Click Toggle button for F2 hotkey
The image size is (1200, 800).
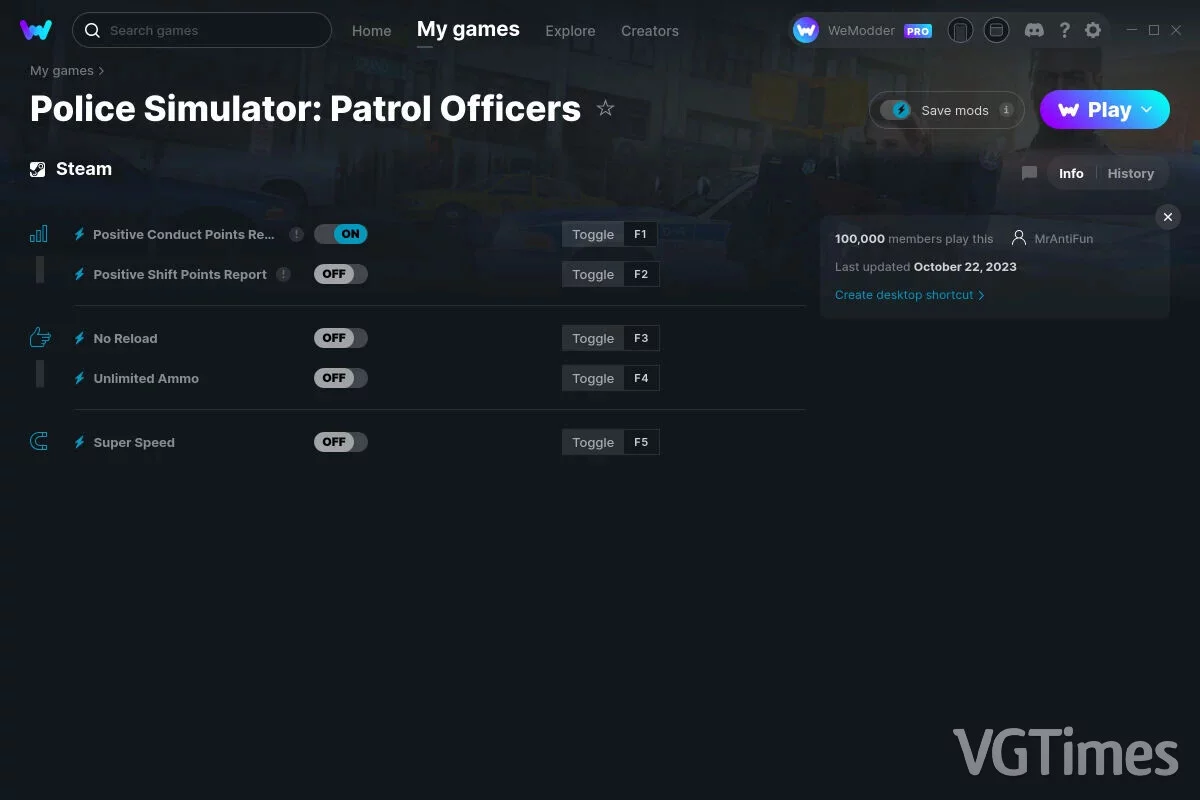(593, 274)
